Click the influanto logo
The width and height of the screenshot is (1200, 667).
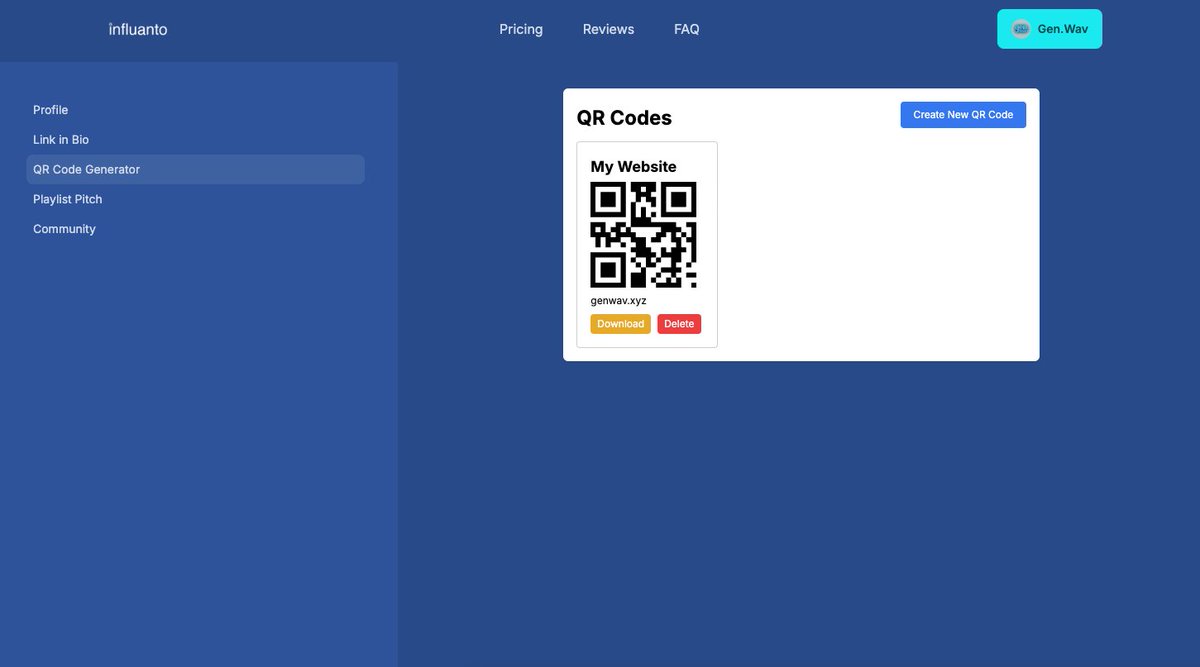(x=138, y=29)
